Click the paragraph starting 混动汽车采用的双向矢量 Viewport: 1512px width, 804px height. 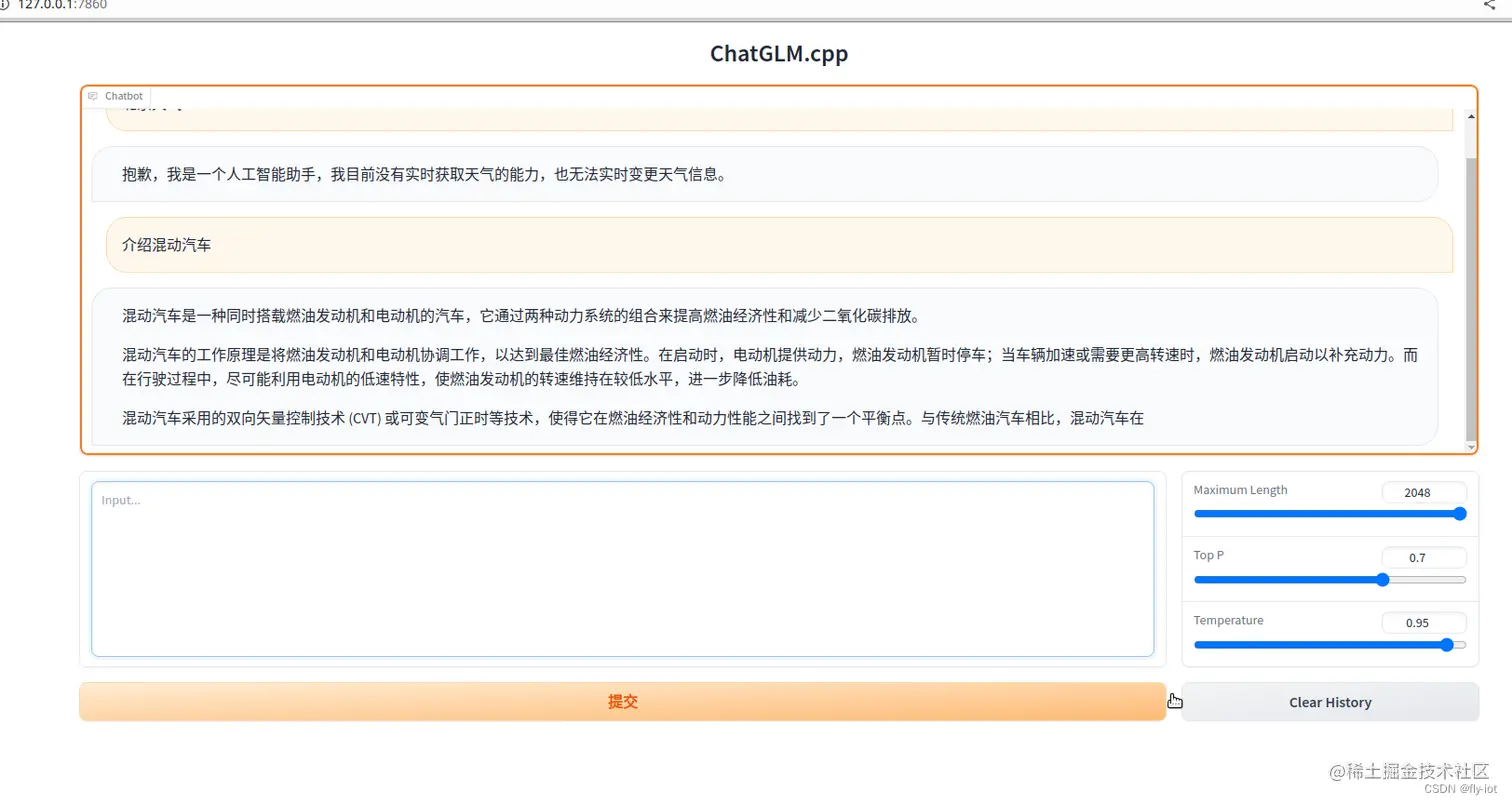632,419
